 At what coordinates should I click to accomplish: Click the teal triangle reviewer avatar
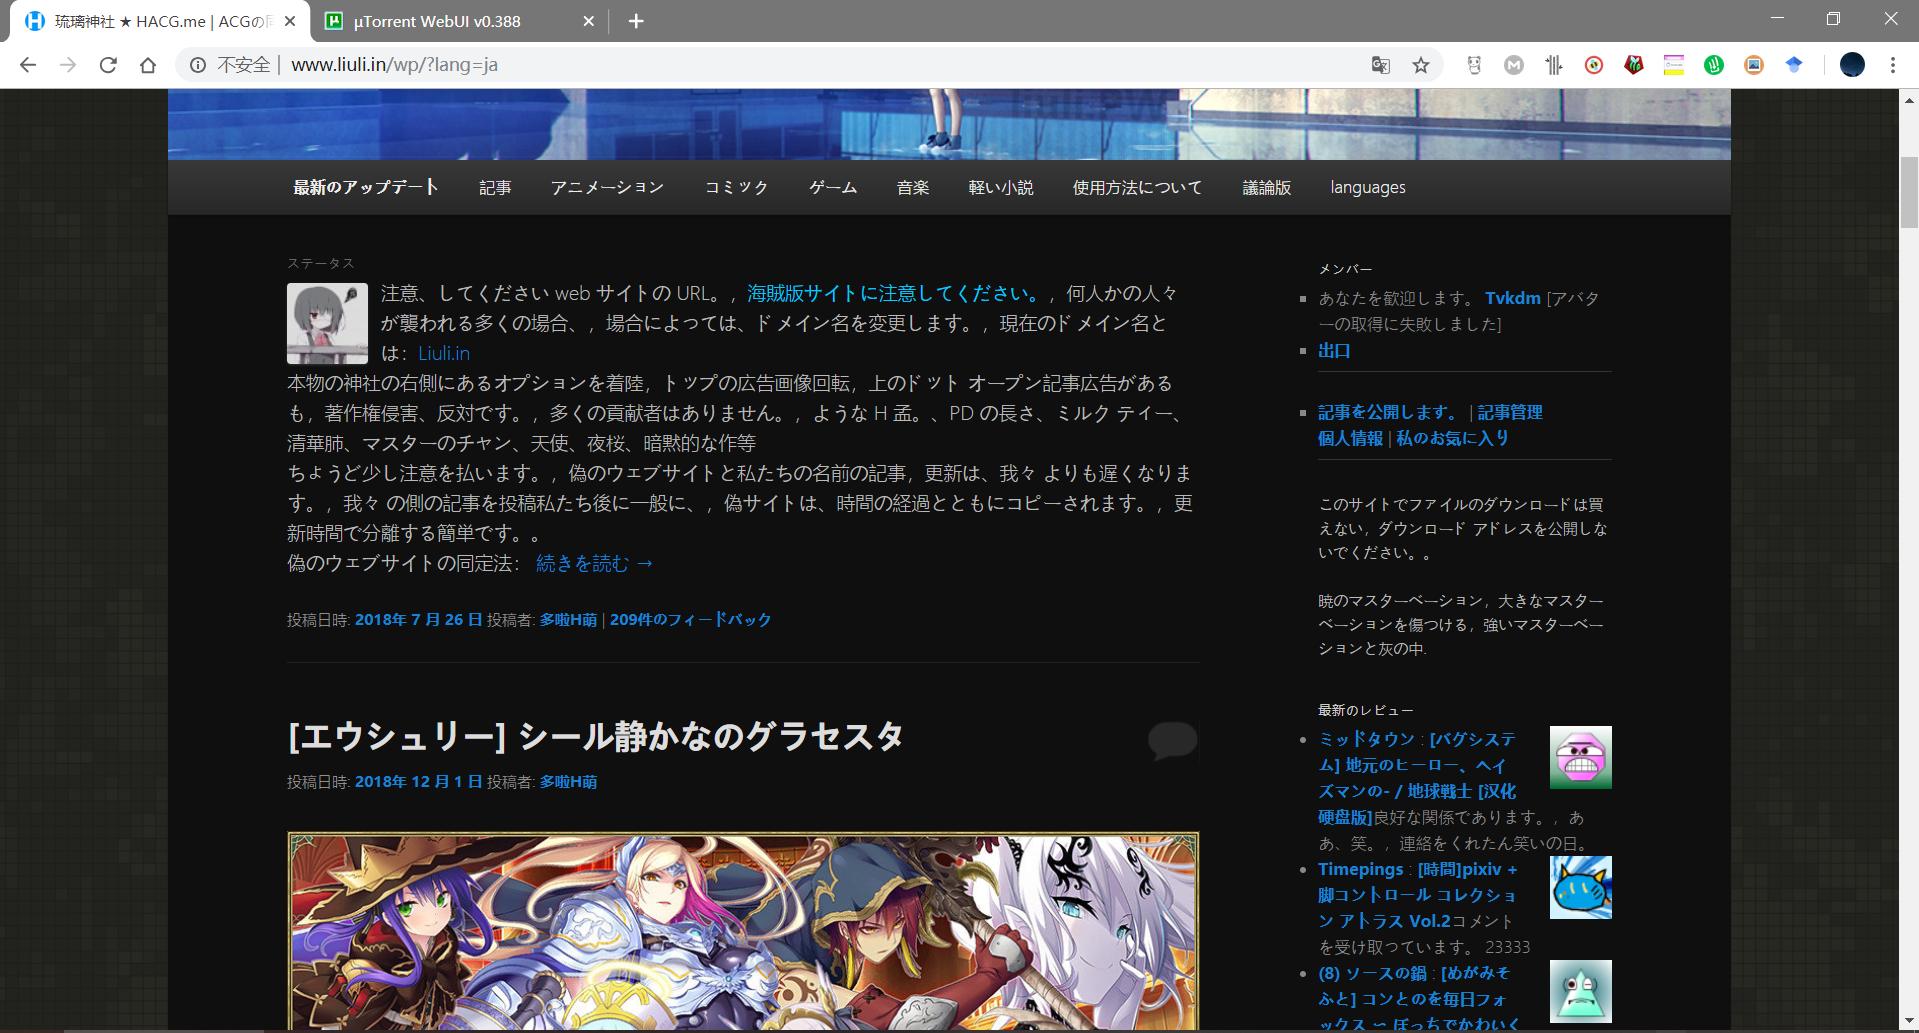1580,991
